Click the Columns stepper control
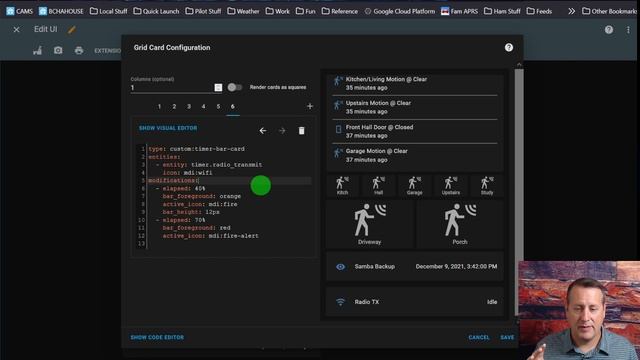The width and height of the screenshot is (640, 360). click(218, 87)
